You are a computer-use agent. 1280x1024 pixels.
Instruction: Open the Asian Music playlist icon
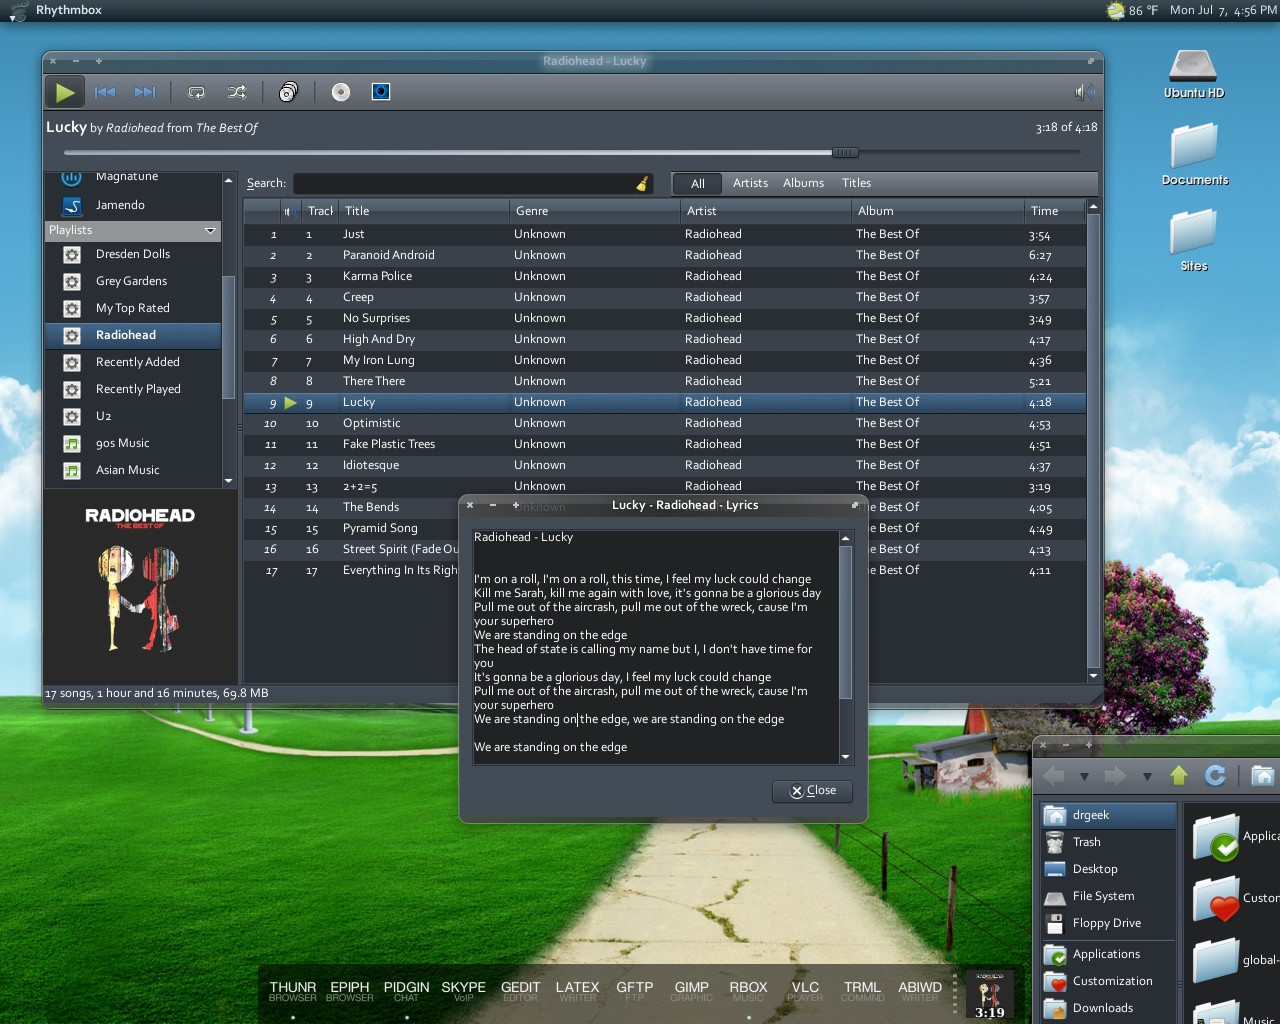pos(72,470)
